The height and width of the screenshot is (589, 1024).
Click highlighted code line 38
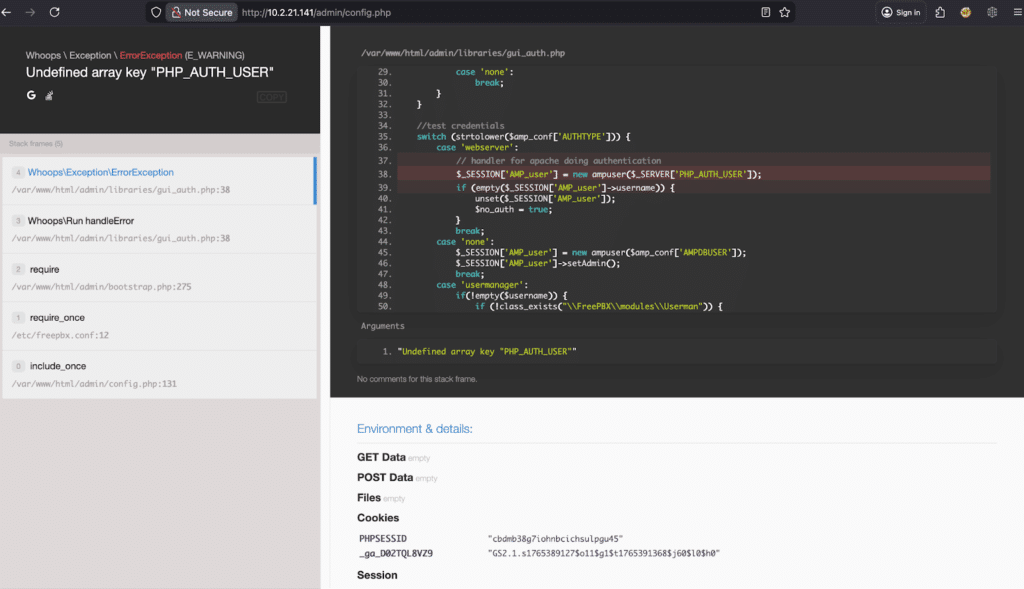pos(608,174)
